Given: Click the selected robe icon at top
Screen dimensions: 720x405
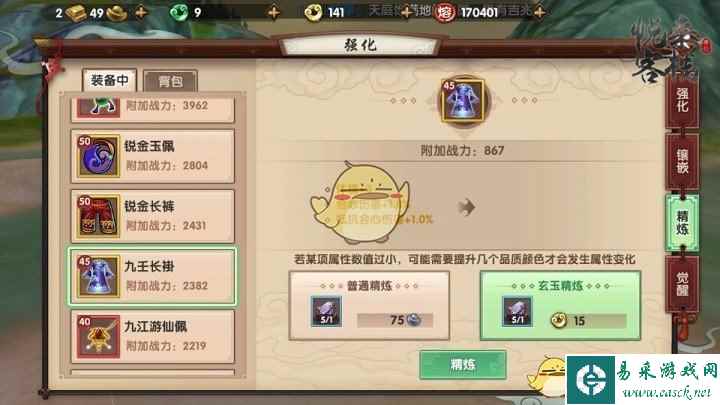Looking at the screenshot, I should pyautogui.click(x=462, y=101).
